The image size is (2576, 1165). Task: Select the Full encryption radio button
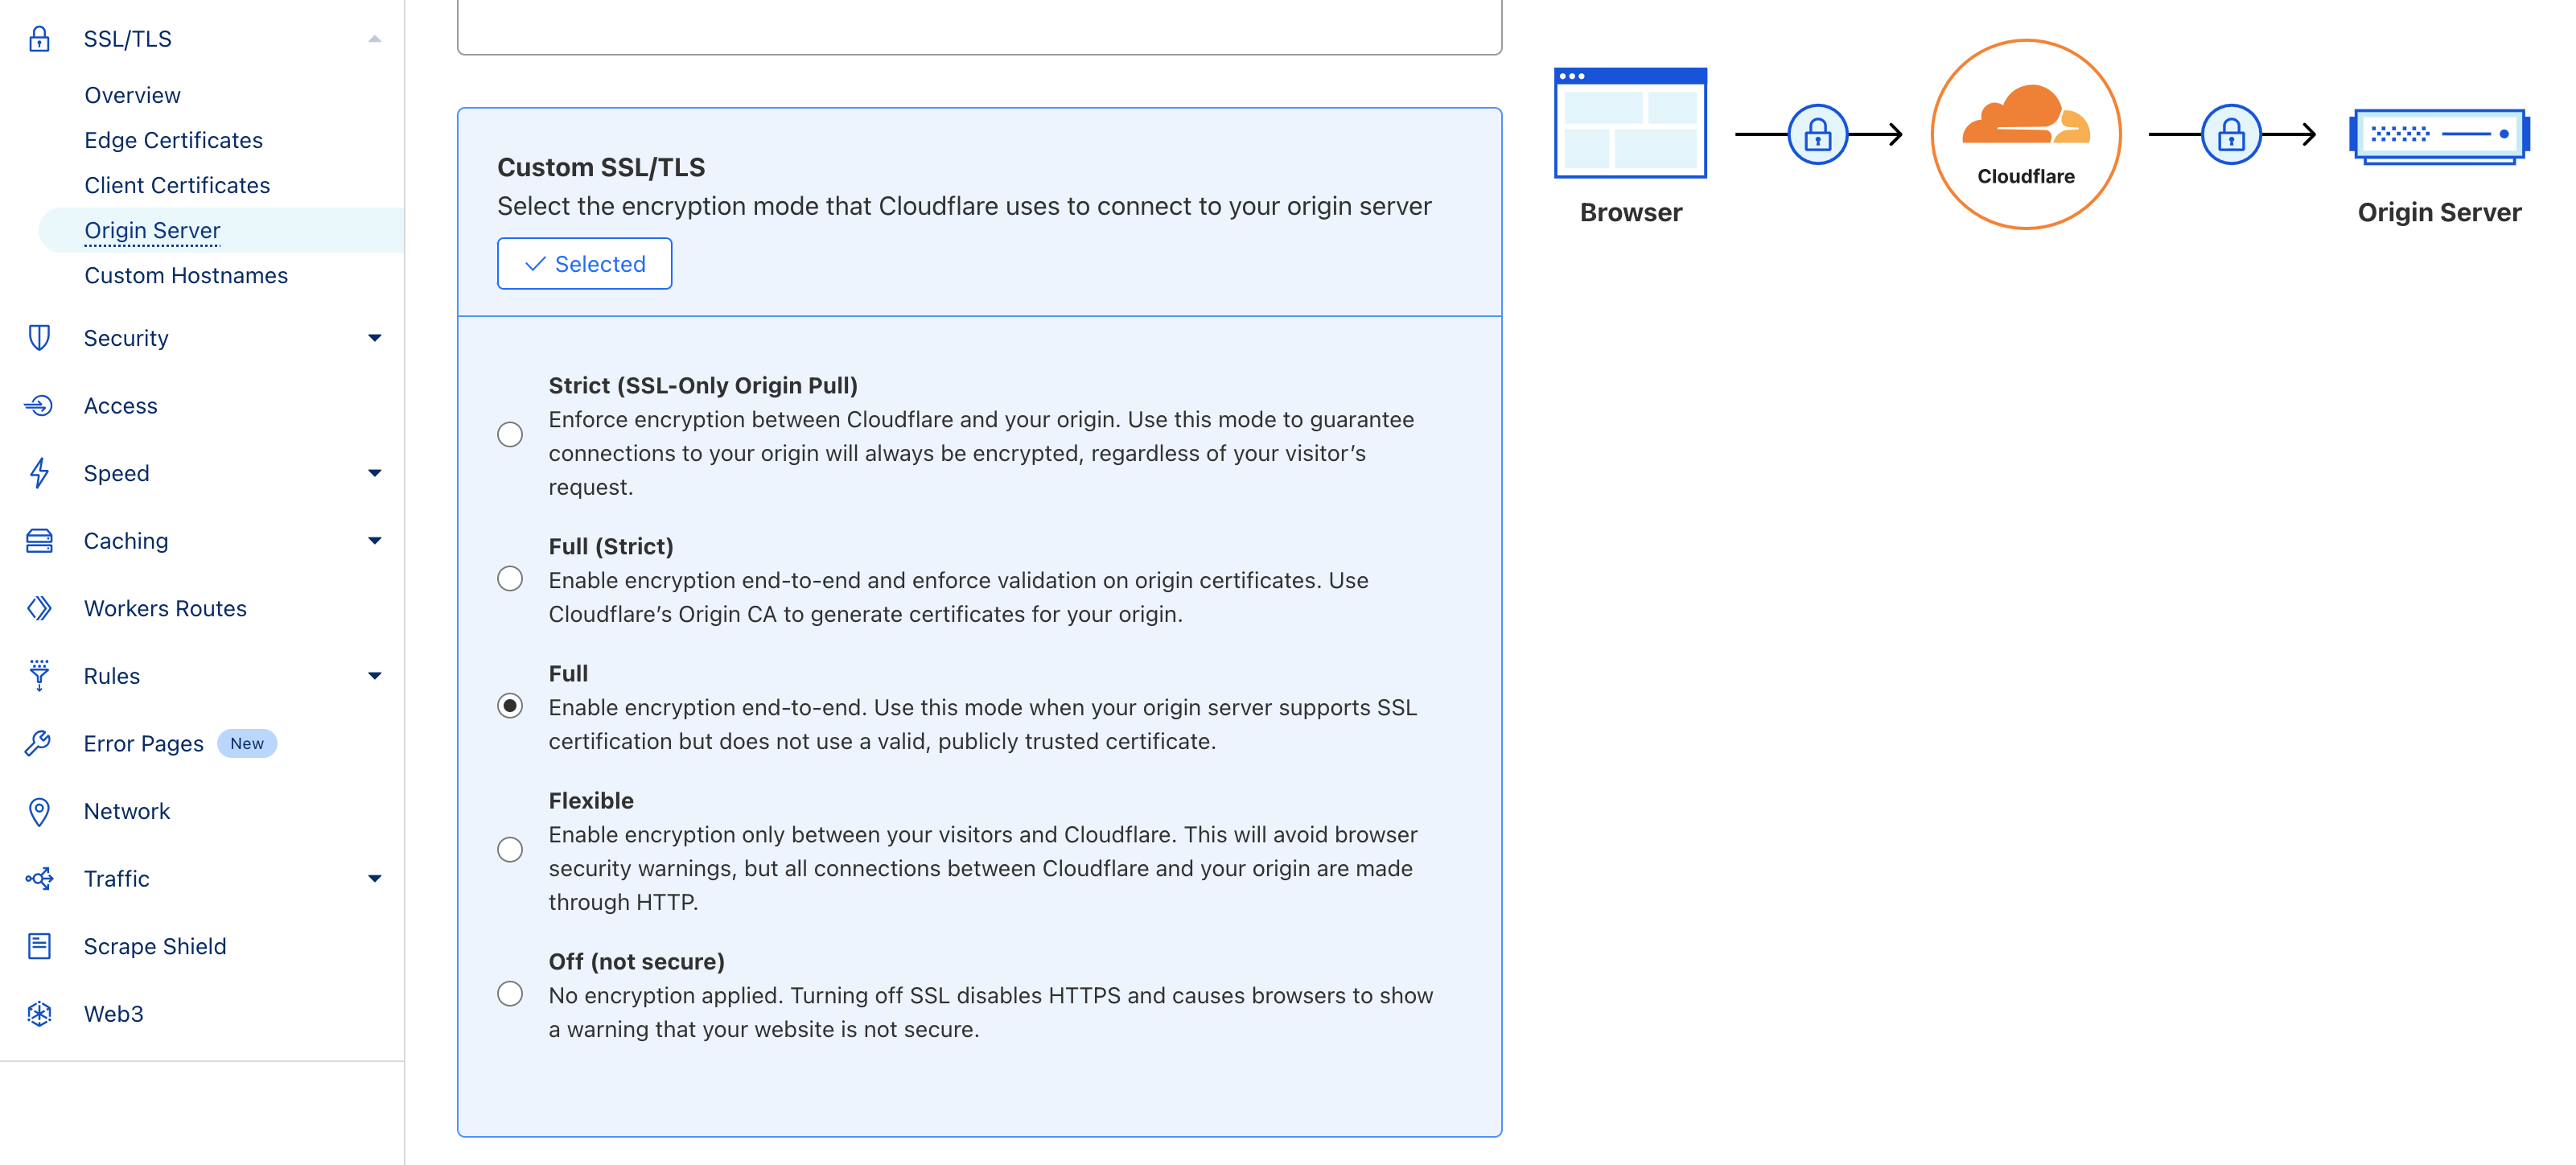coord(510,706)
